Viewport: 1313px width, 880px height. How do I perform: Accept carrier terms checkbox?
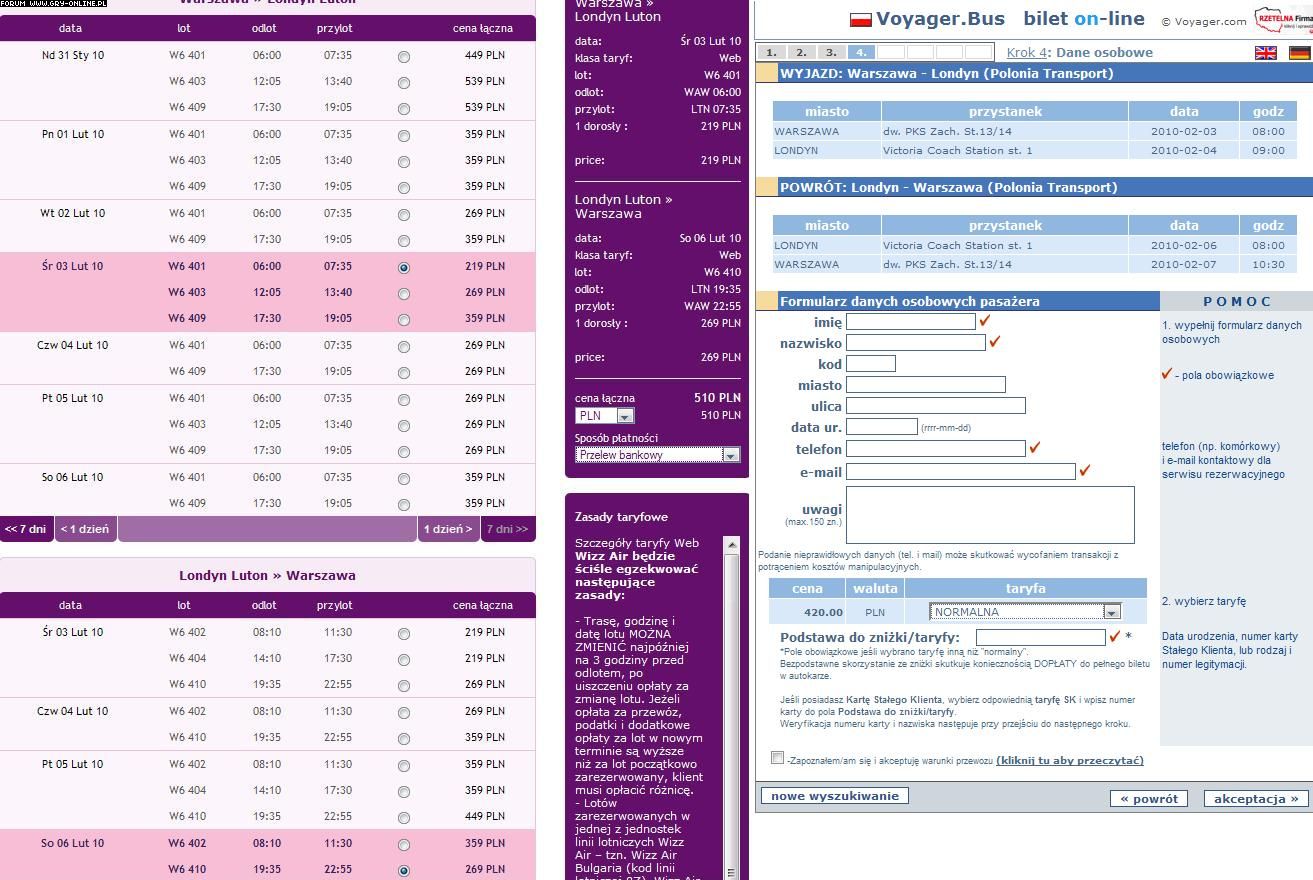777,758
